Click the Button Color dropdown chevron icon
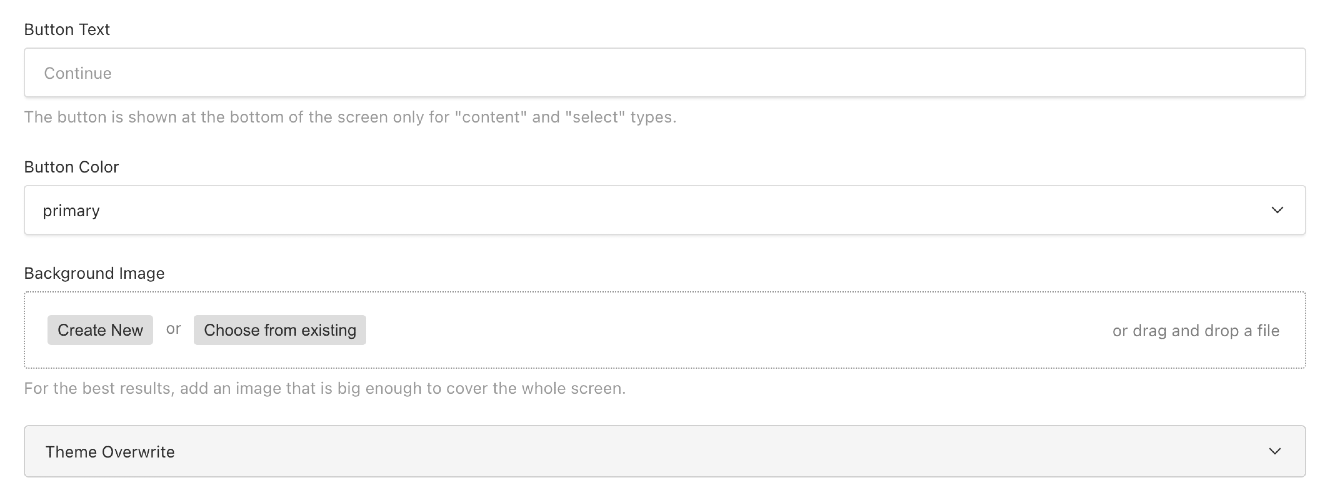Screen dimensions: 1330x500 (1277, 210)
